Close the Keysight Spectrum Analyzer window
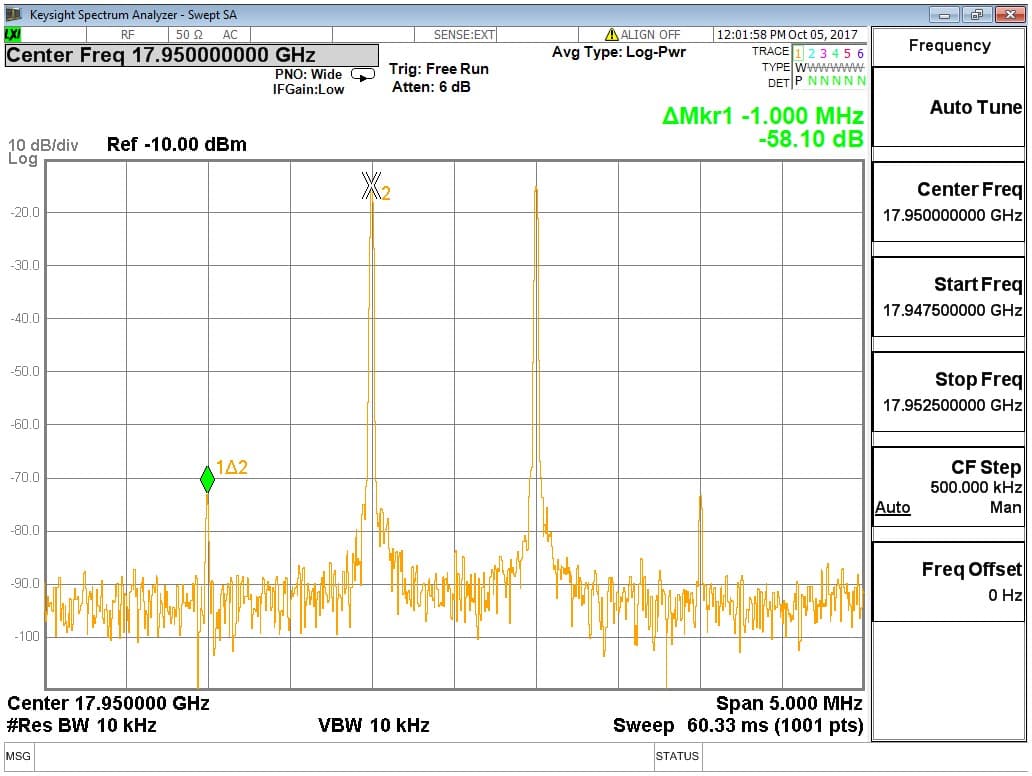The height and width of the screenshot is (776, 1032). [1010, 14]
